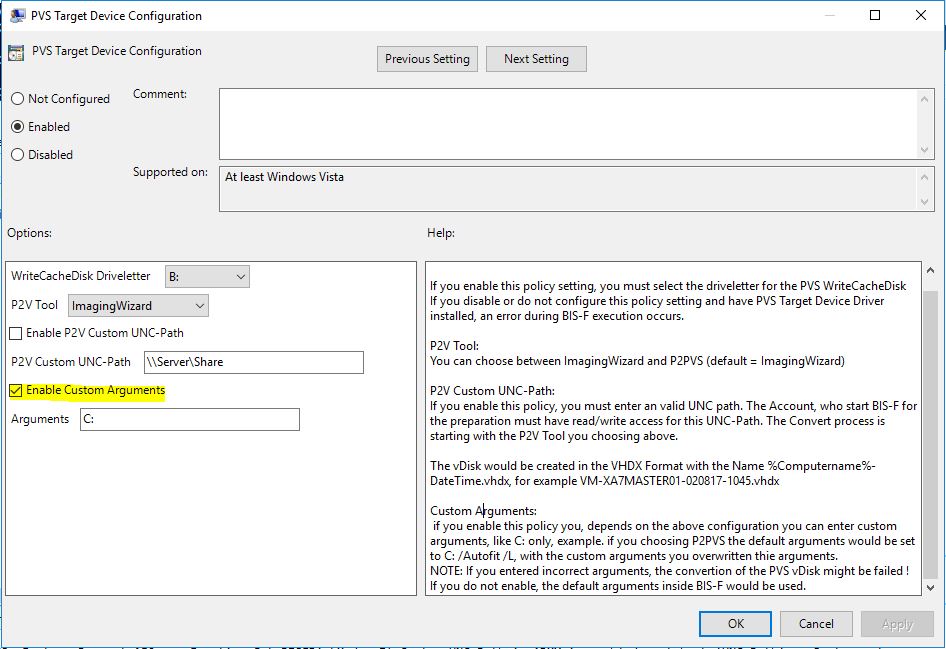This screenshot has width=946, height=649.
Task: Click the Apply button
Action: pyautogui.click(x=897, y=624)
